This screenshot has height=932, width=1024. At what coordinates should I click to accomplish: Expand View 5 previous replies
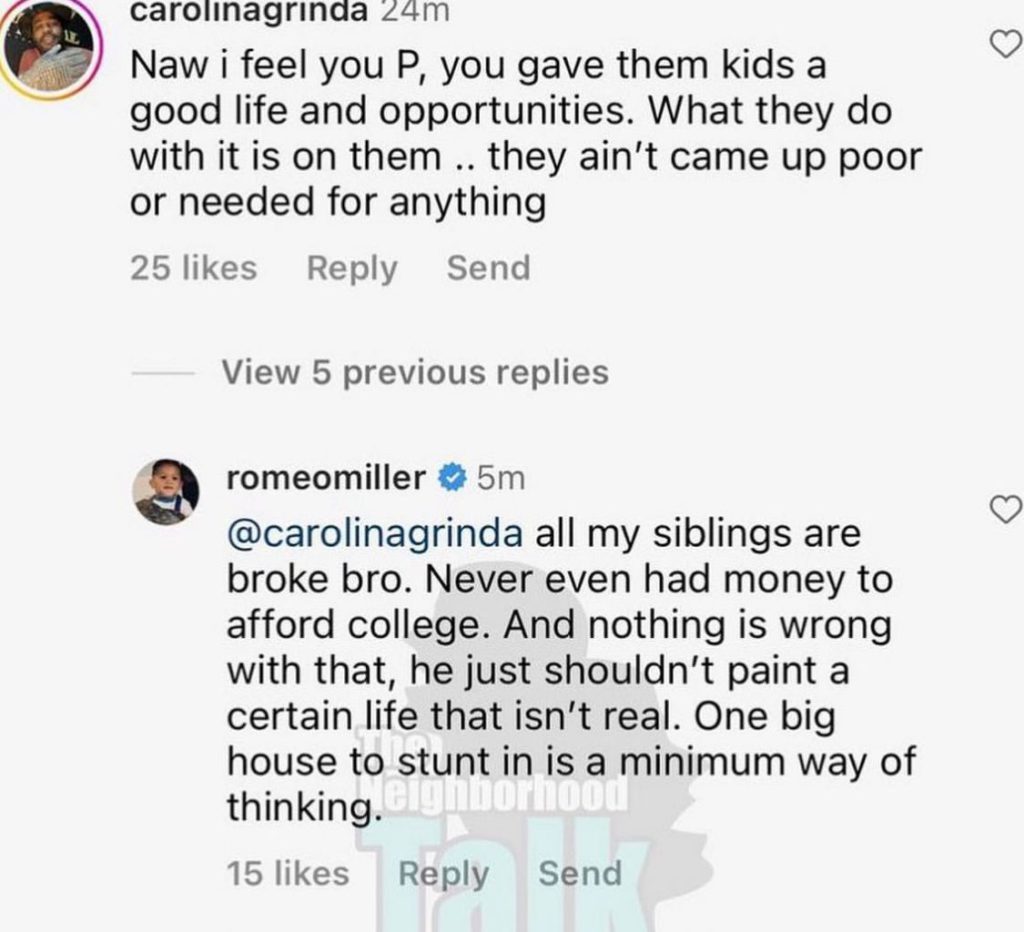click(x=414, y=373)
